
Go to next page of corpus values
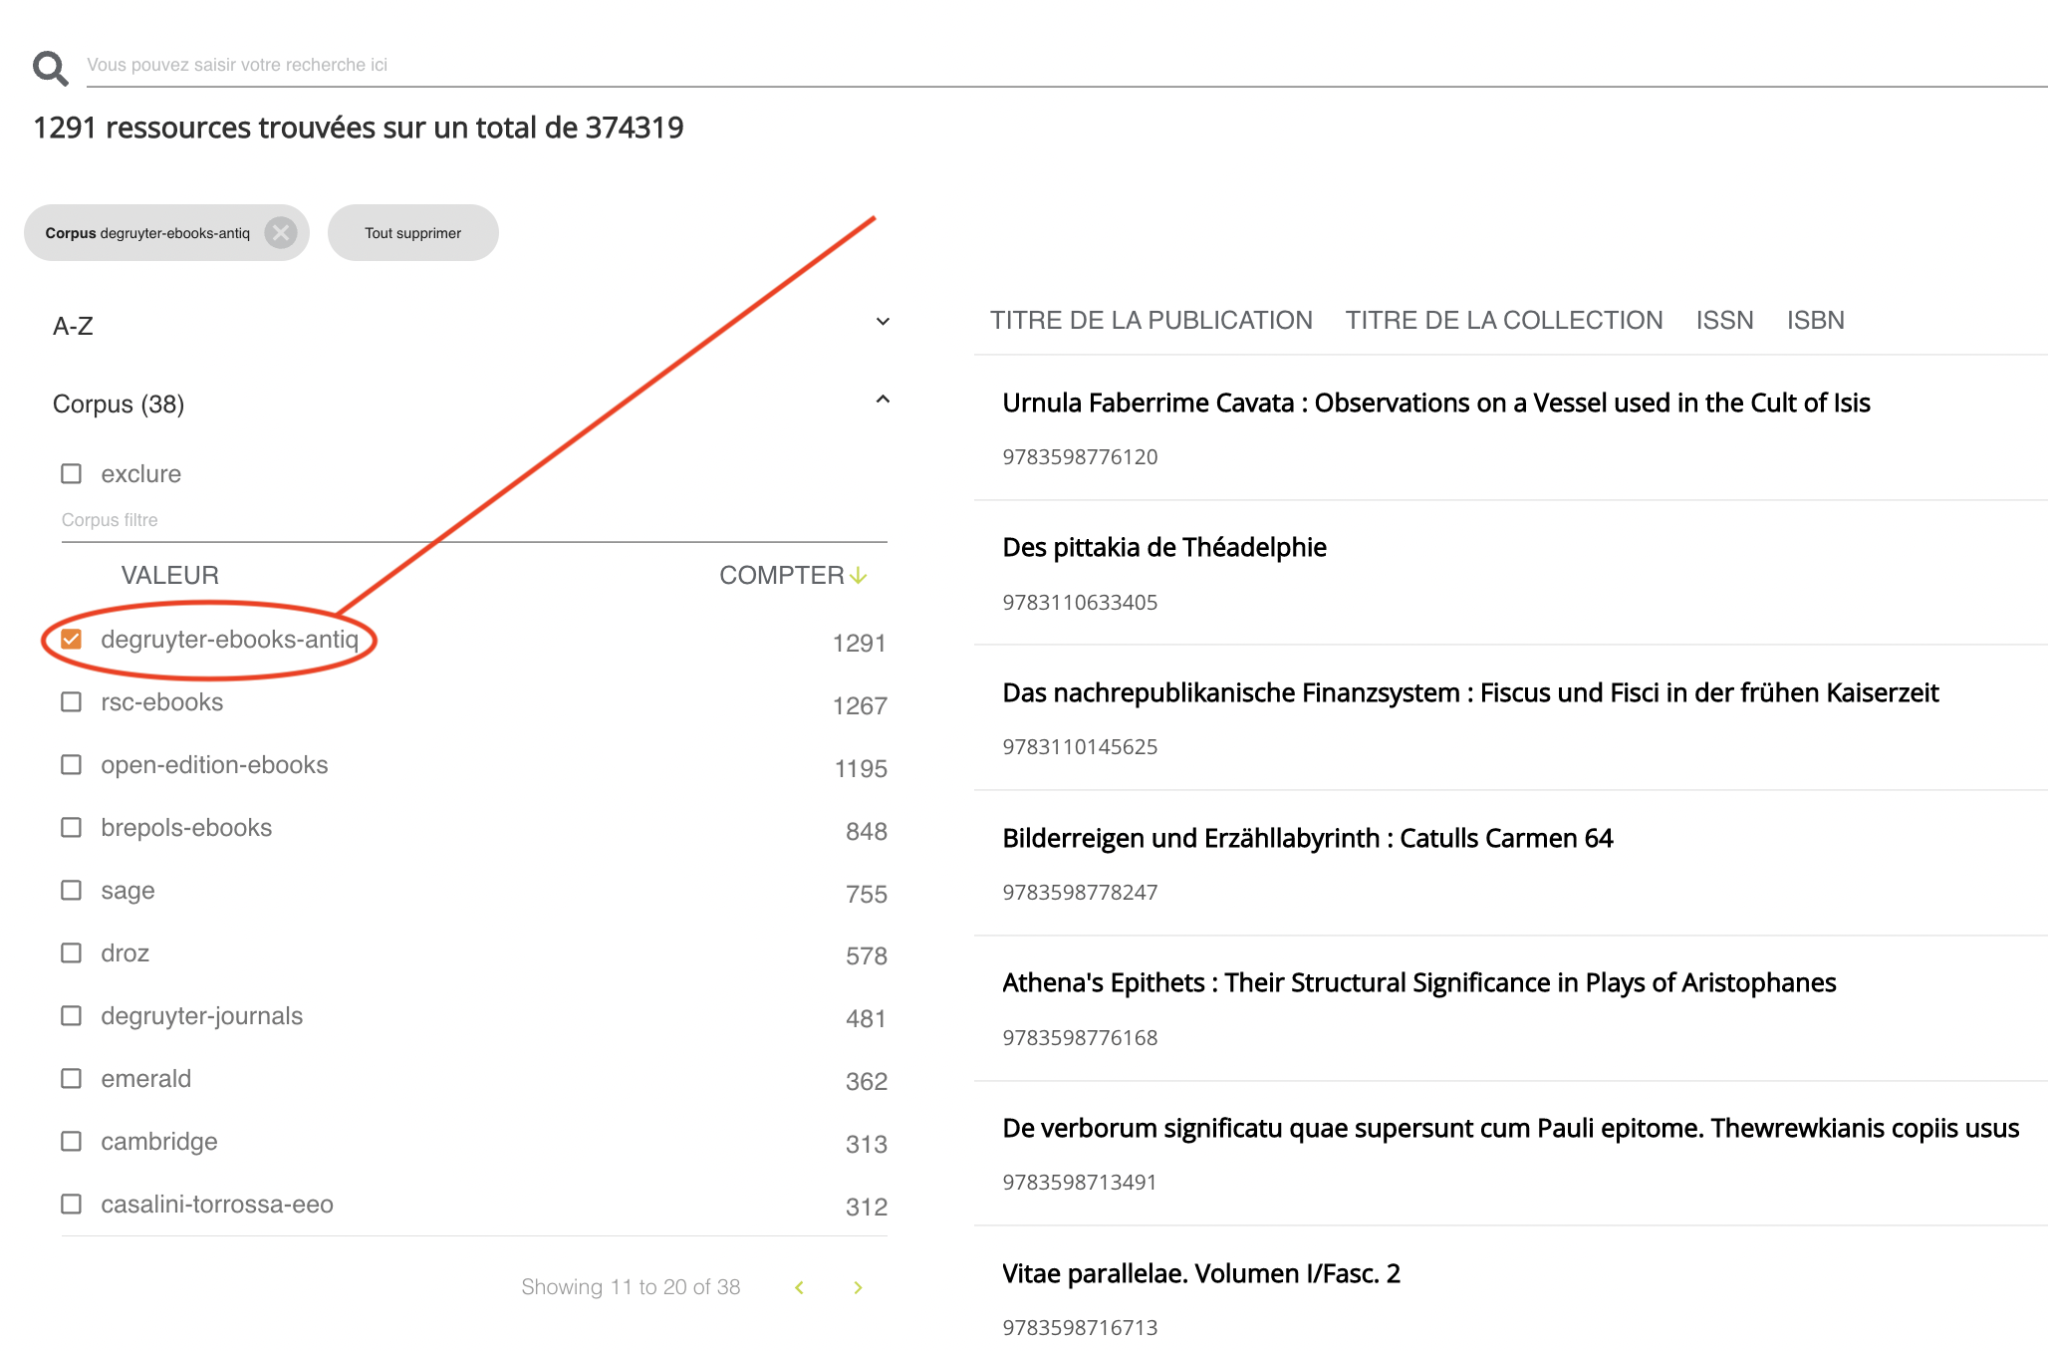point(858,1288)
